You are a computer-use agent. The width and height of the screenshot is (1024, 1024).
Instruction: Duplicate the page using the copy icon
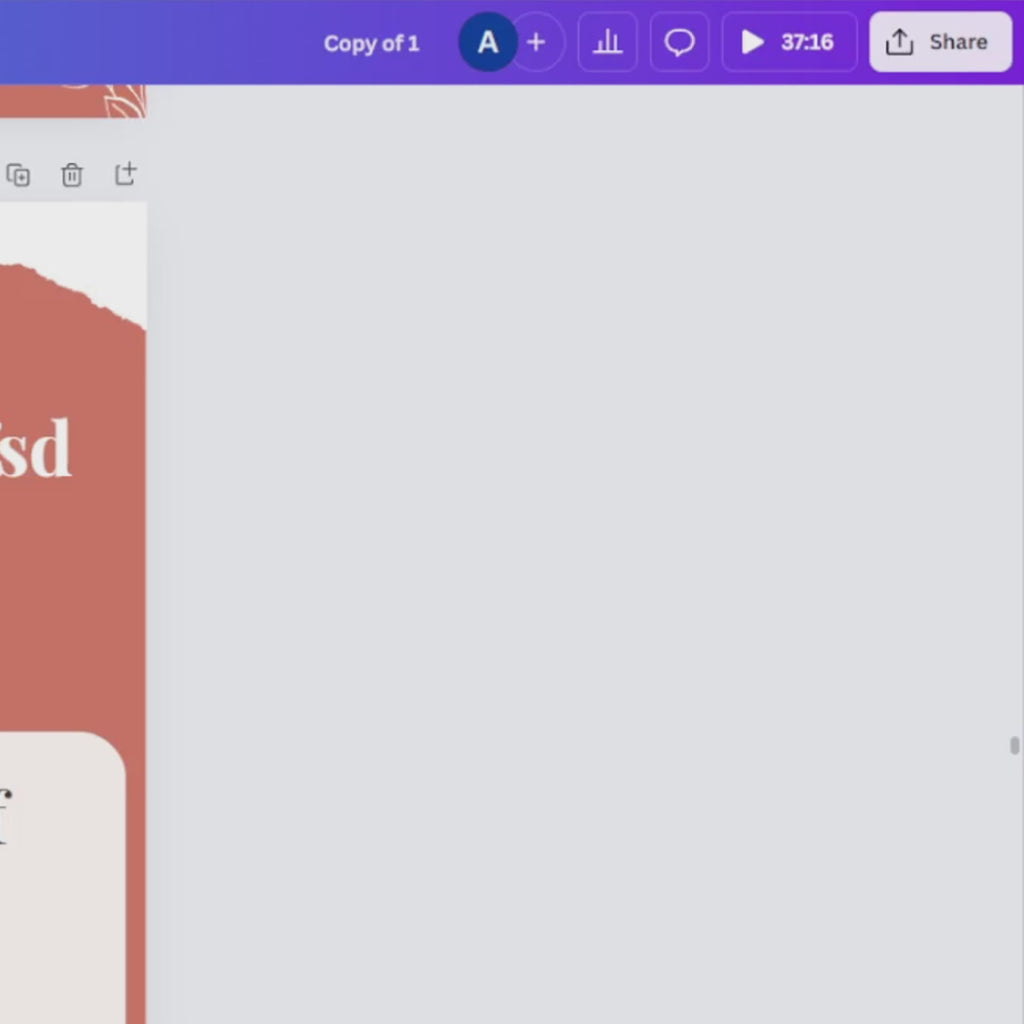[x=18, y=176]
